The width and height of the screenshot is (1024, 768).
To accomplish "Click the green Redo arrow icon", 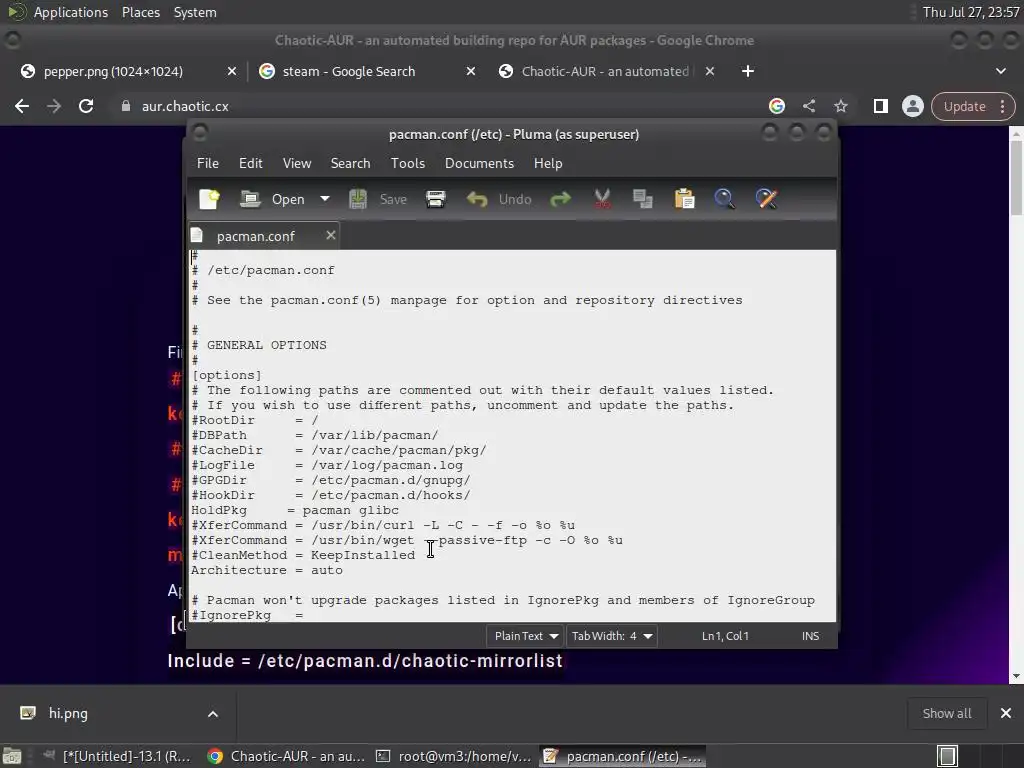I will tap(560, 199).
